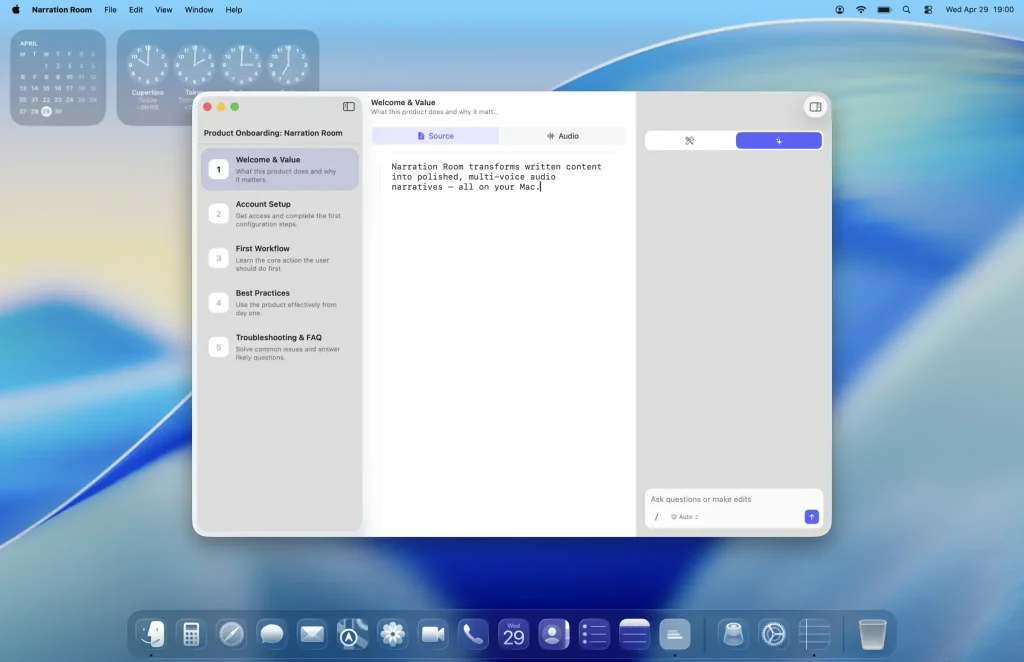Open Maps from the dock

[352, 634]
